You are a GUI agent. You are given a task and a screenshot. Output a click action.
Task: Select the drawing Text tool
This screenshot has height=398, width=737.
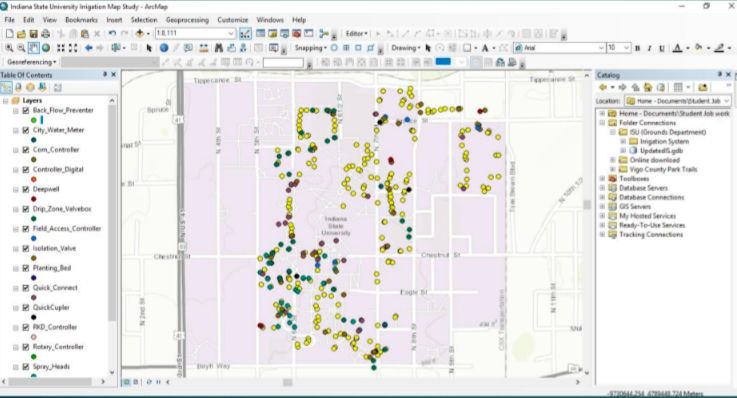click(485, 48)
